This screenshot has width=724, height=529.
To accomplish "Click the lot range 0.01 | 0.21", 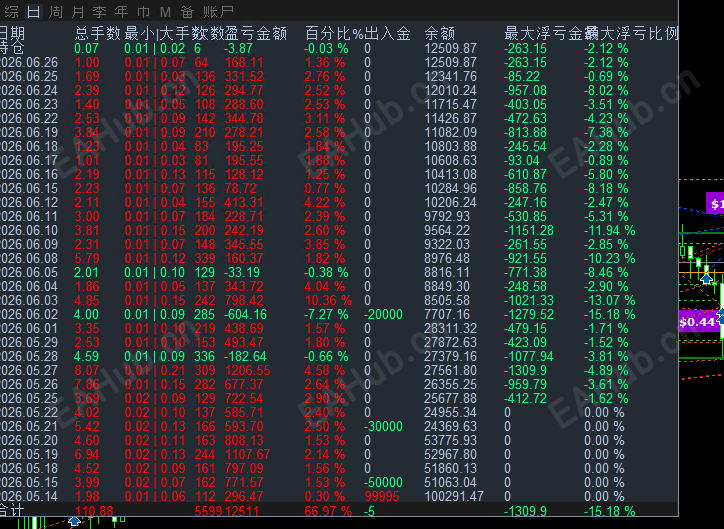I will [x=155, y=370].
